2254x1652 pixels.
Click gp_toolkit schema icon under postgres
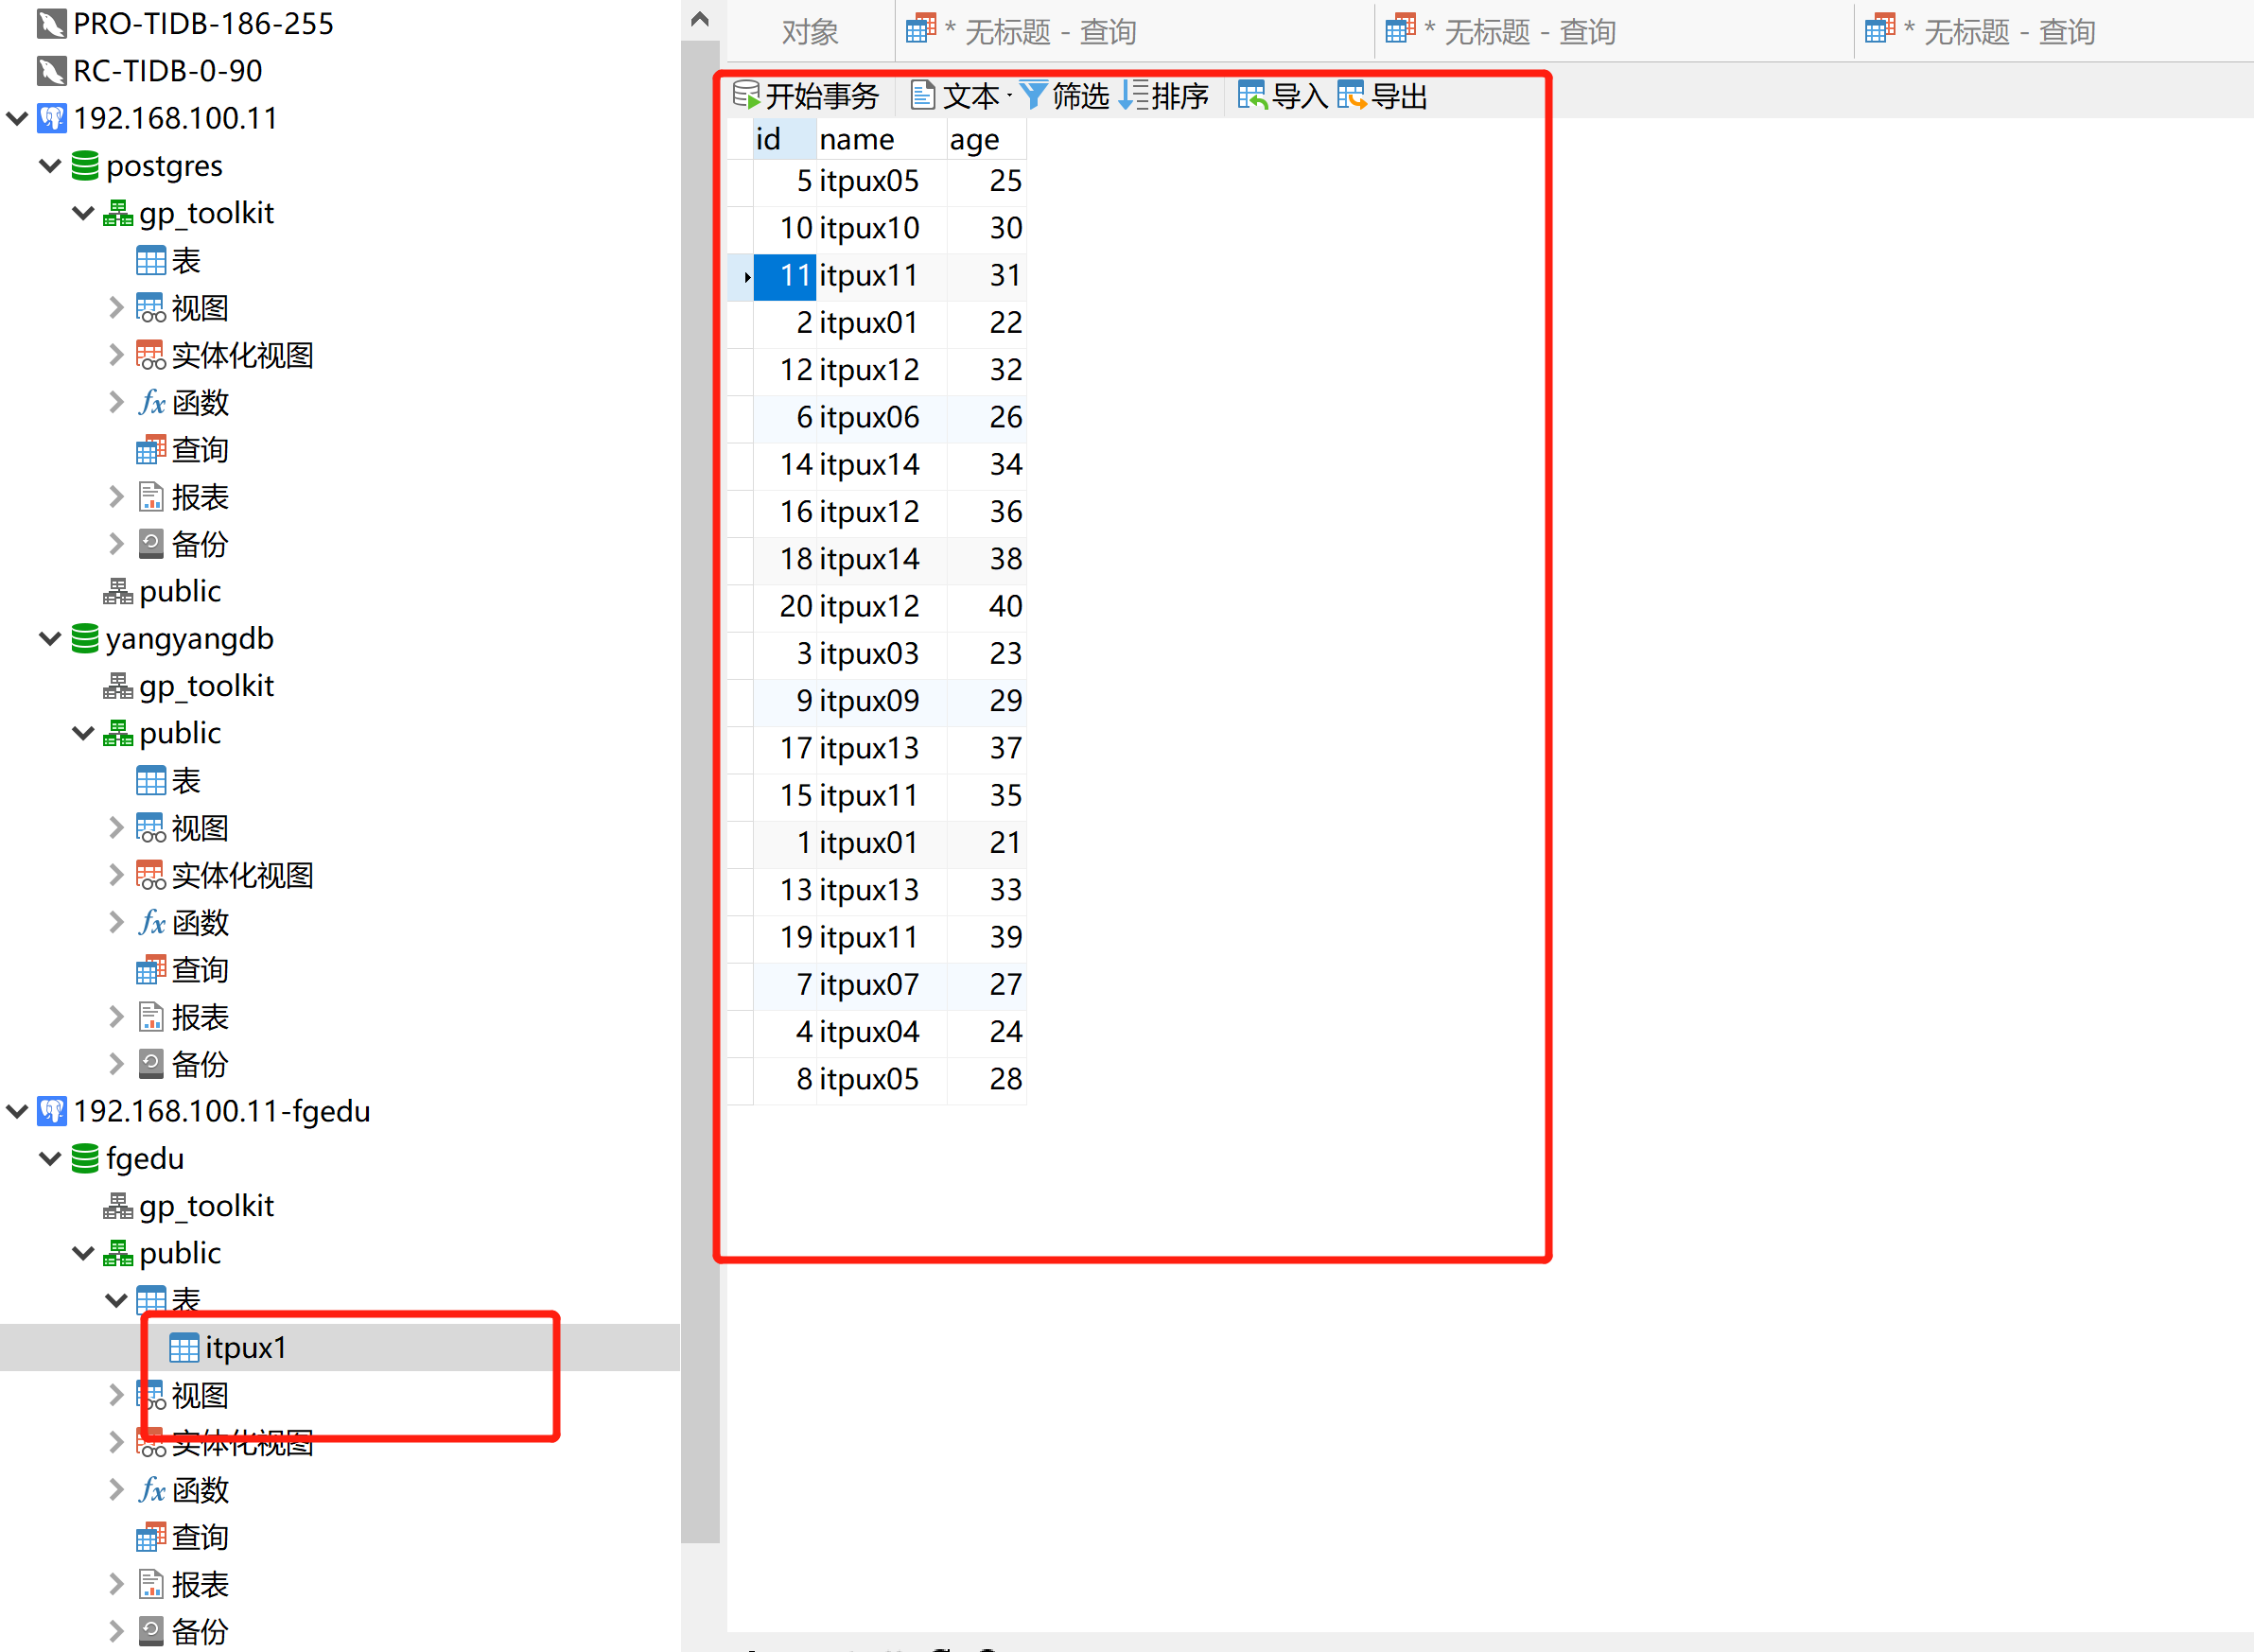point(118,213)
